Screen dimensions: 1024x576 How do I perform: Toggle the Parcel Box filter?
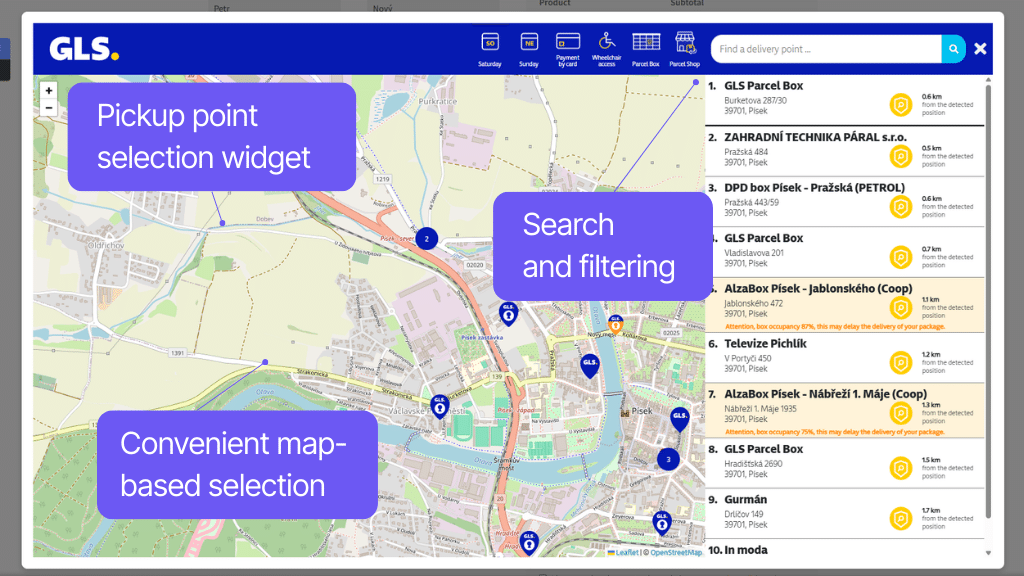coord(646,50)
